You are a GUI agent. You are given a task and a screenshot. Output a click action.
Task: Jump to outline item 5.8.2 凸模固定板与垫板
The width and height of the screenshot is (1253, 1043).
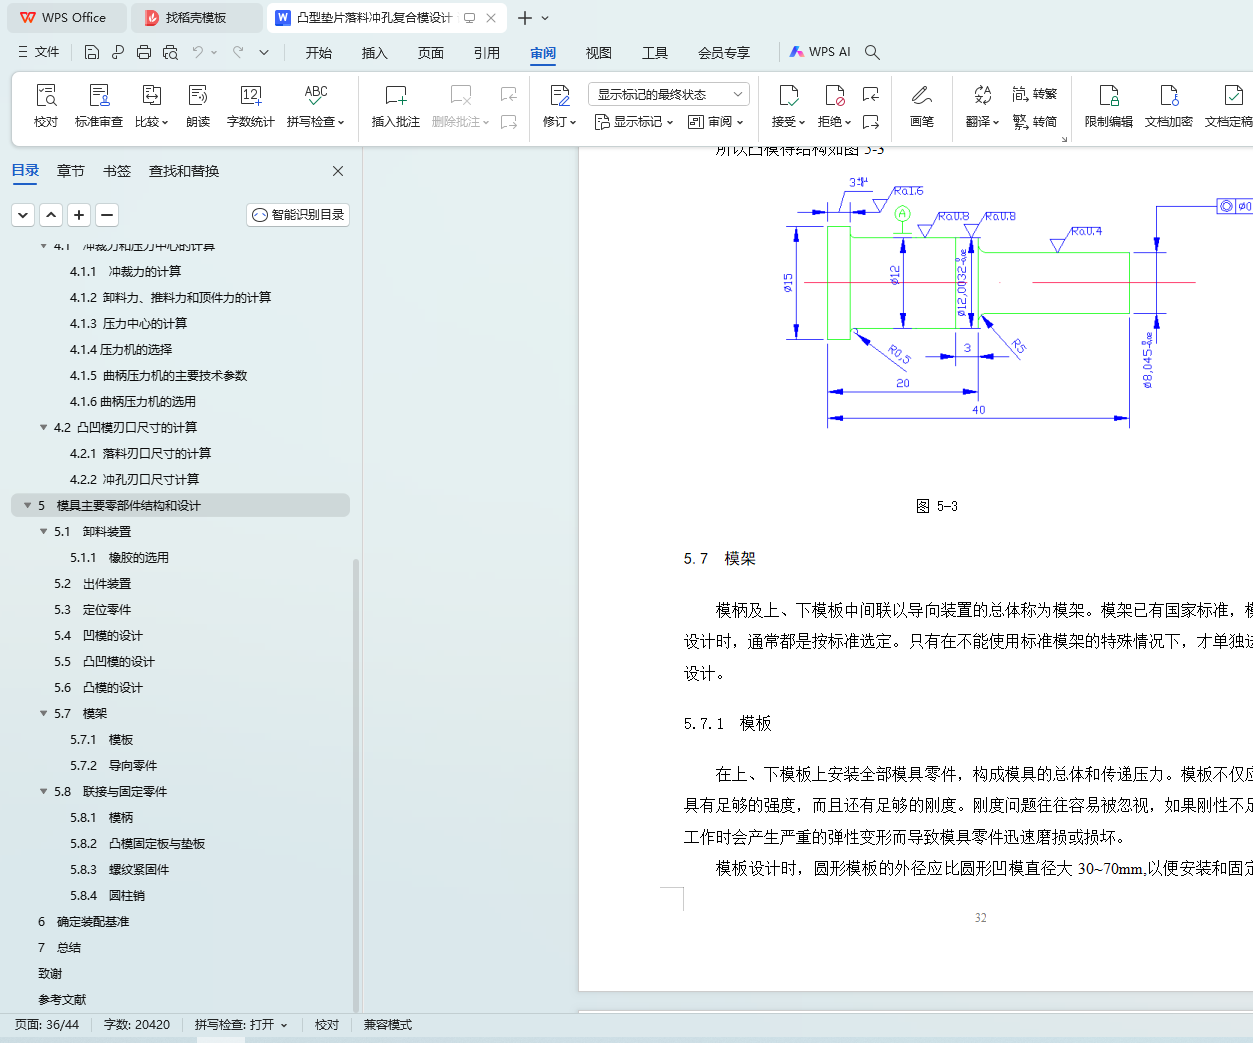138,844
